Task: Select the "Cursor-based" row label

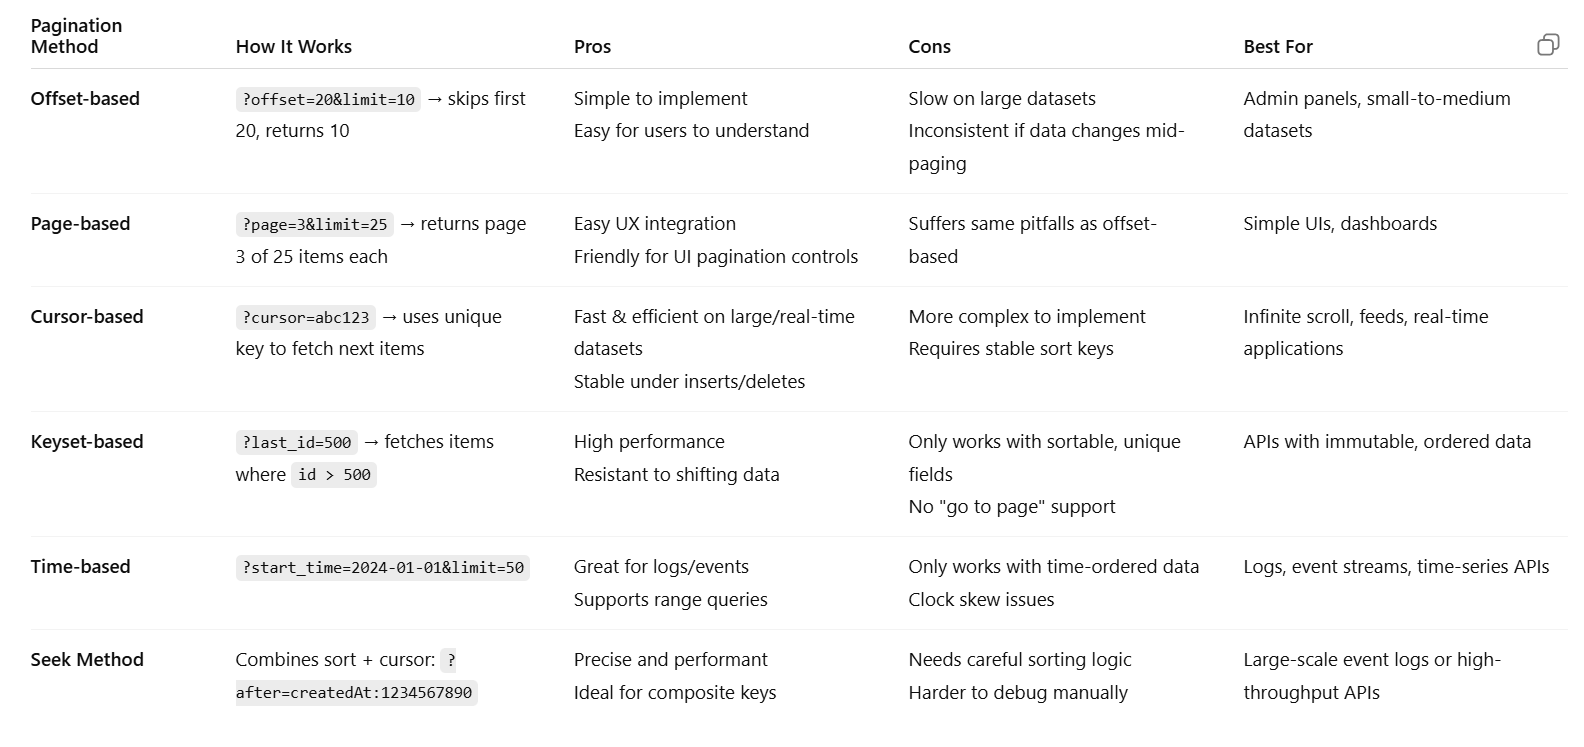Action: point(87,317)
